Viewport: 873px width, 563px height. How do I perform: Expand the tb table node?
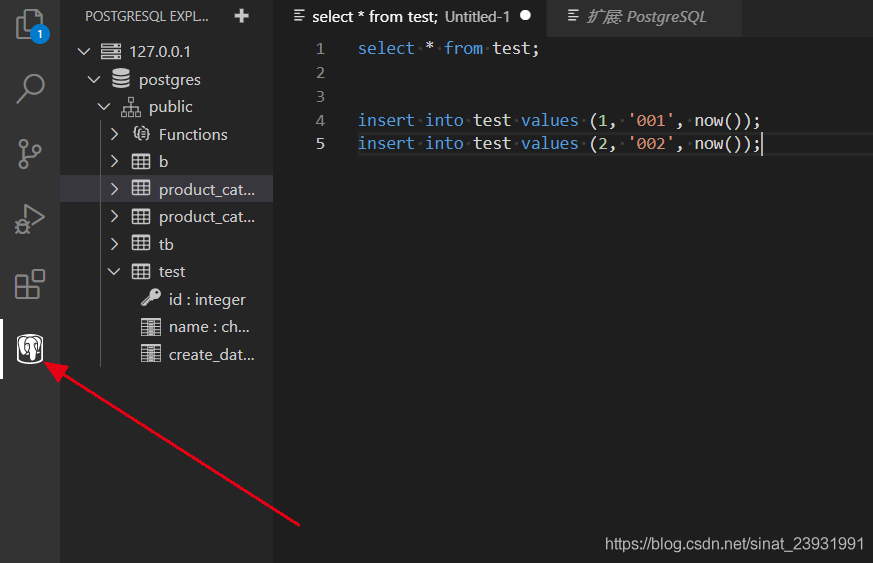114,244
